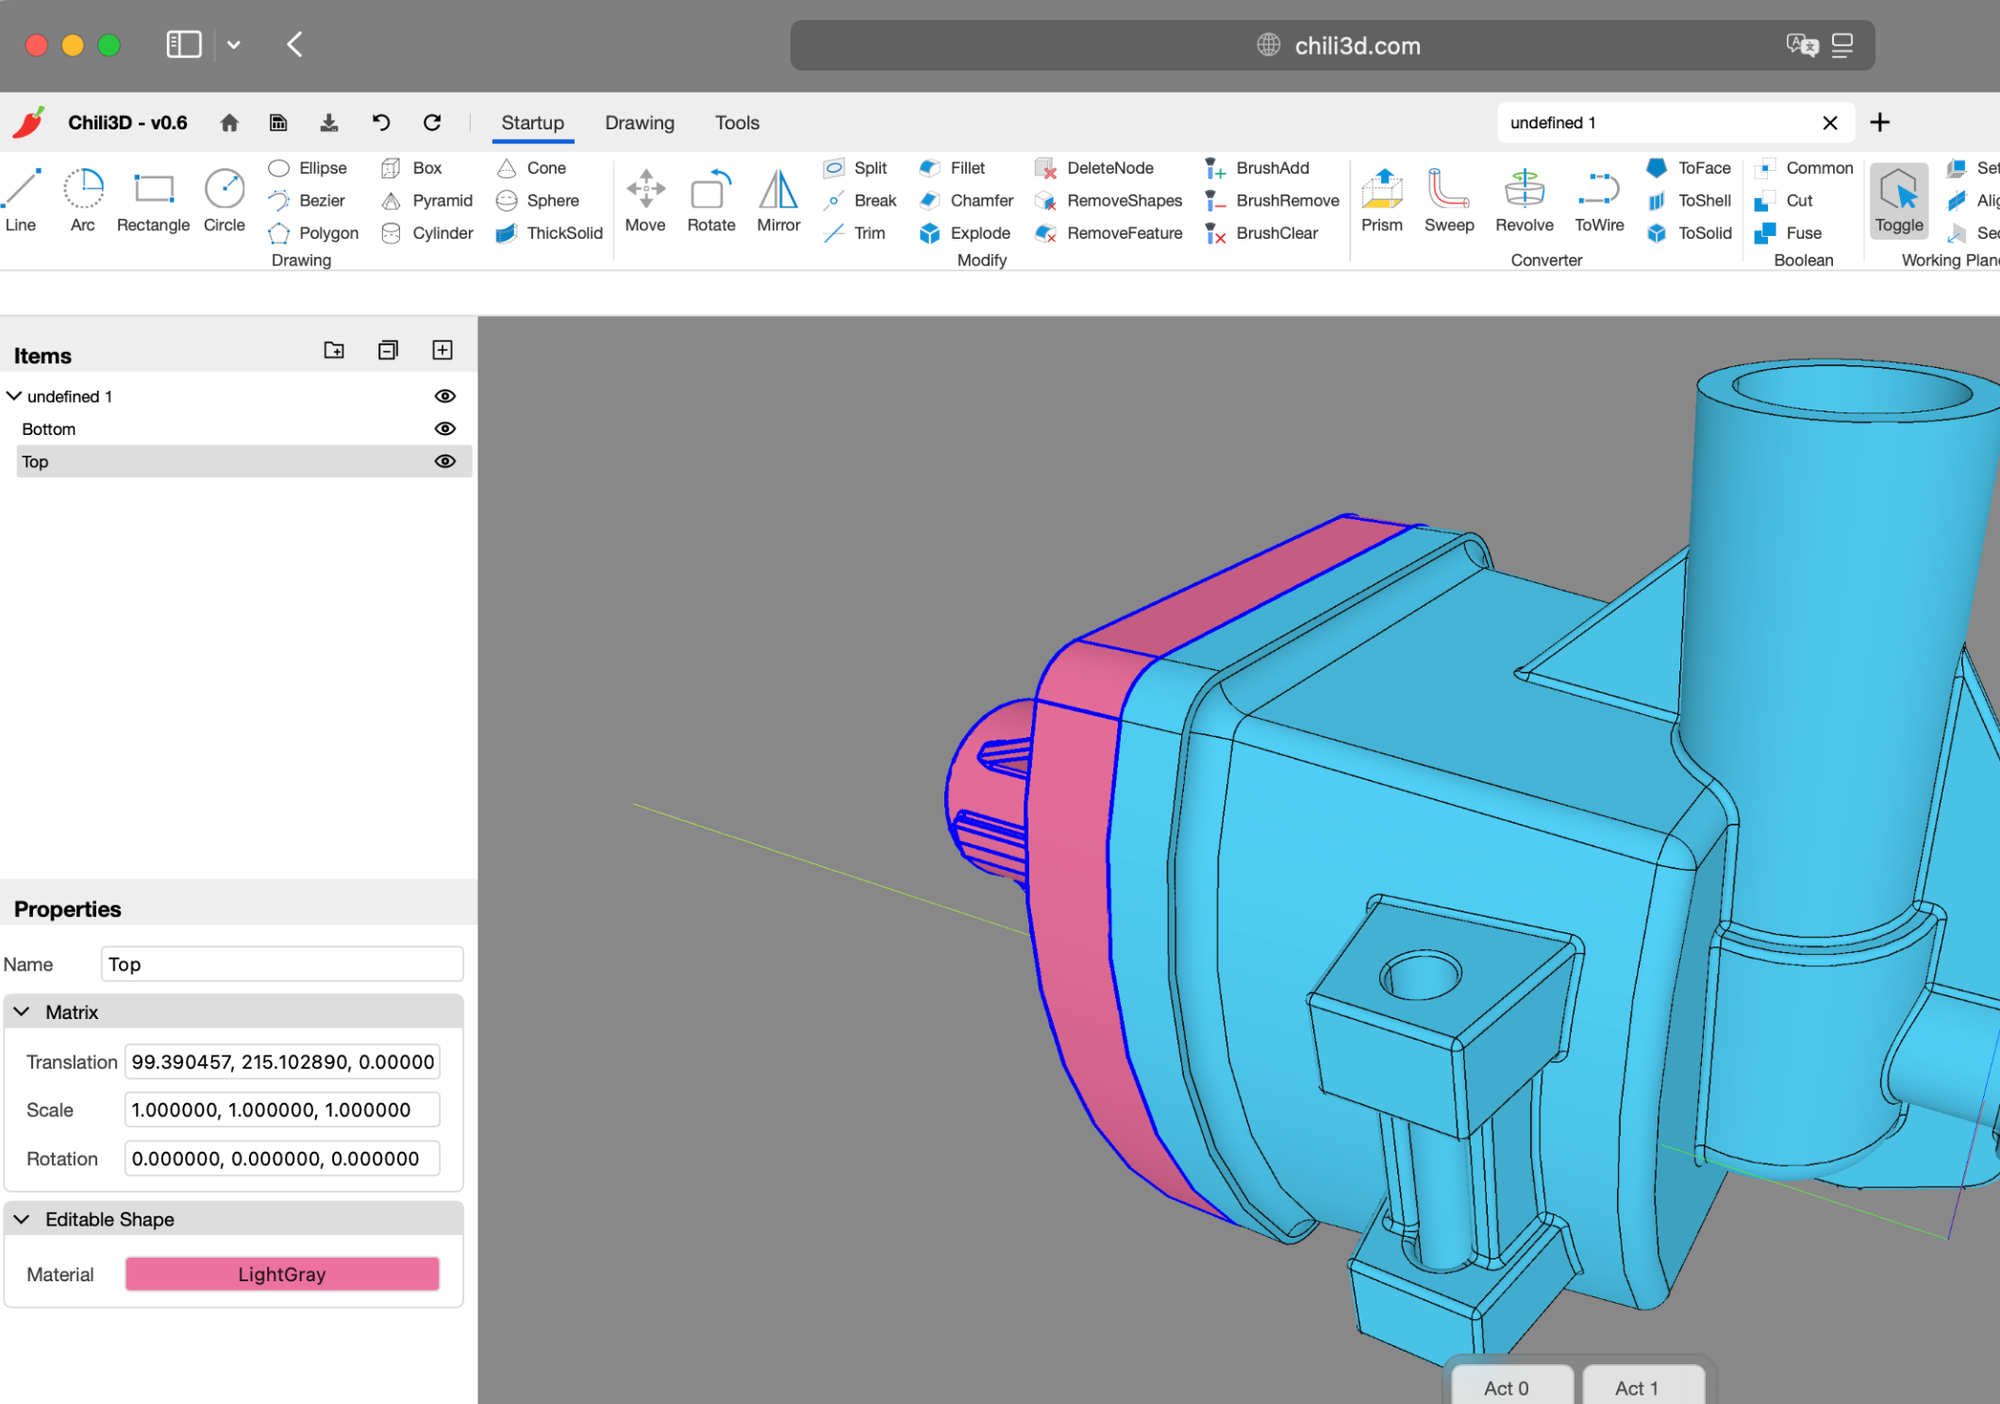
Task: Open the Drawing ribbon tab
Action: 639,123
